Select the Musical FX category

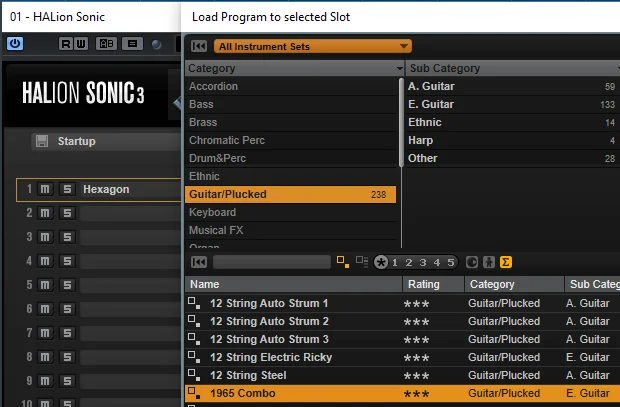[291, 230]
